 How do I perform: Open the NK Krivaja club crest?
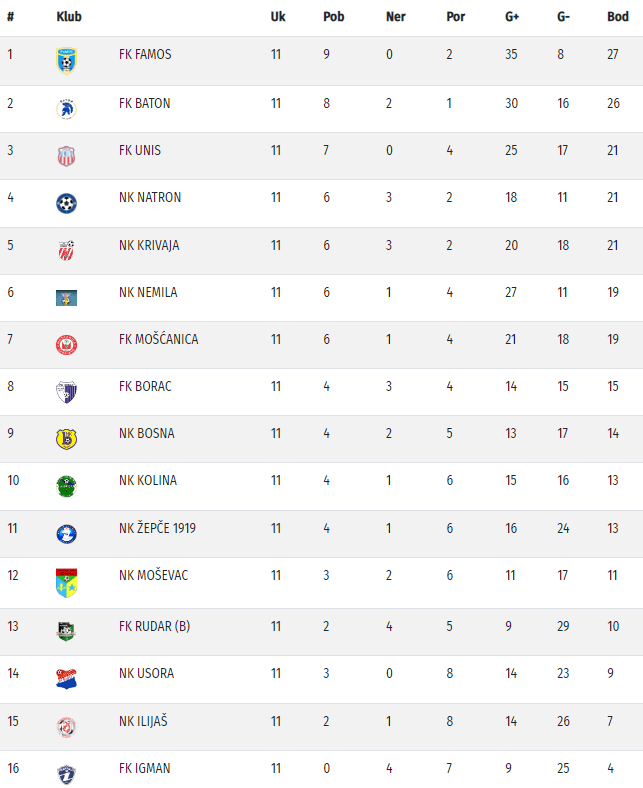(66, 251)
